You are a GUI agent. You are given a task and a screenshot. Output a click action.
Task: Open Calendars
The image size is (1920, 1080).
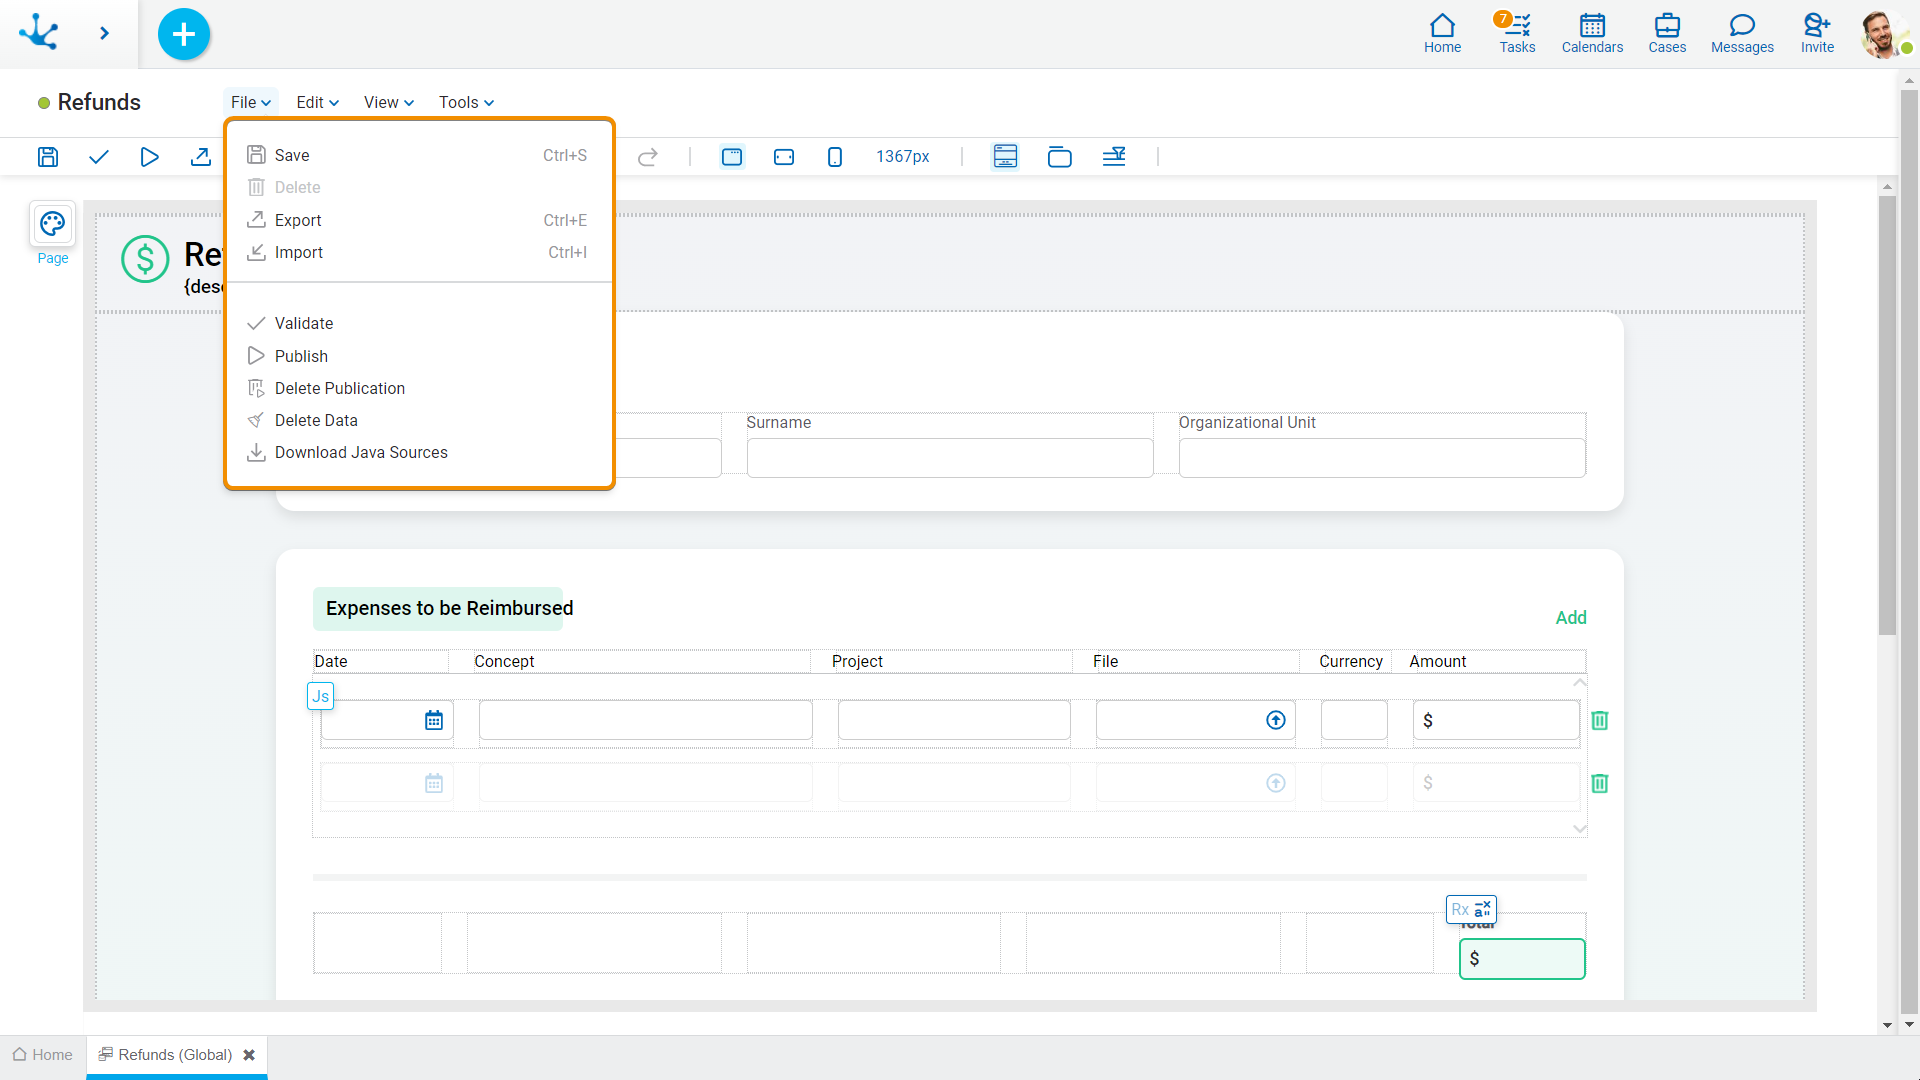coord(1592,34)
